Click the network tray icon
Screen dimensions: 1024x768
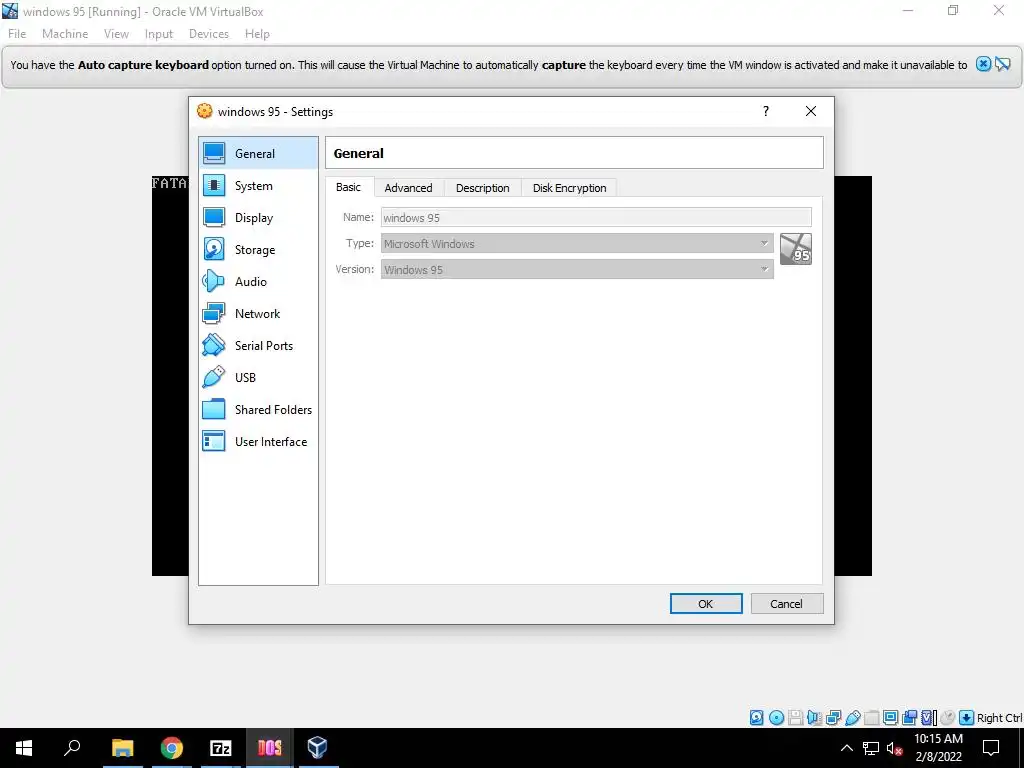871,748
